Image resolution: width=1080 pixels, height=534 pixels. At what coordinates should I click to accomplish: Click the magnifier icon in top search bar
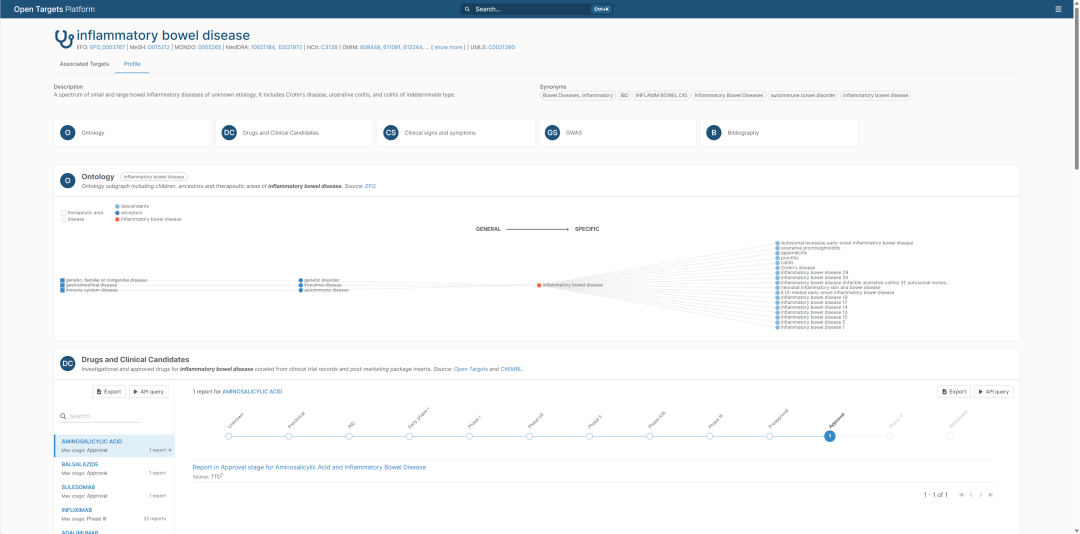467,9
